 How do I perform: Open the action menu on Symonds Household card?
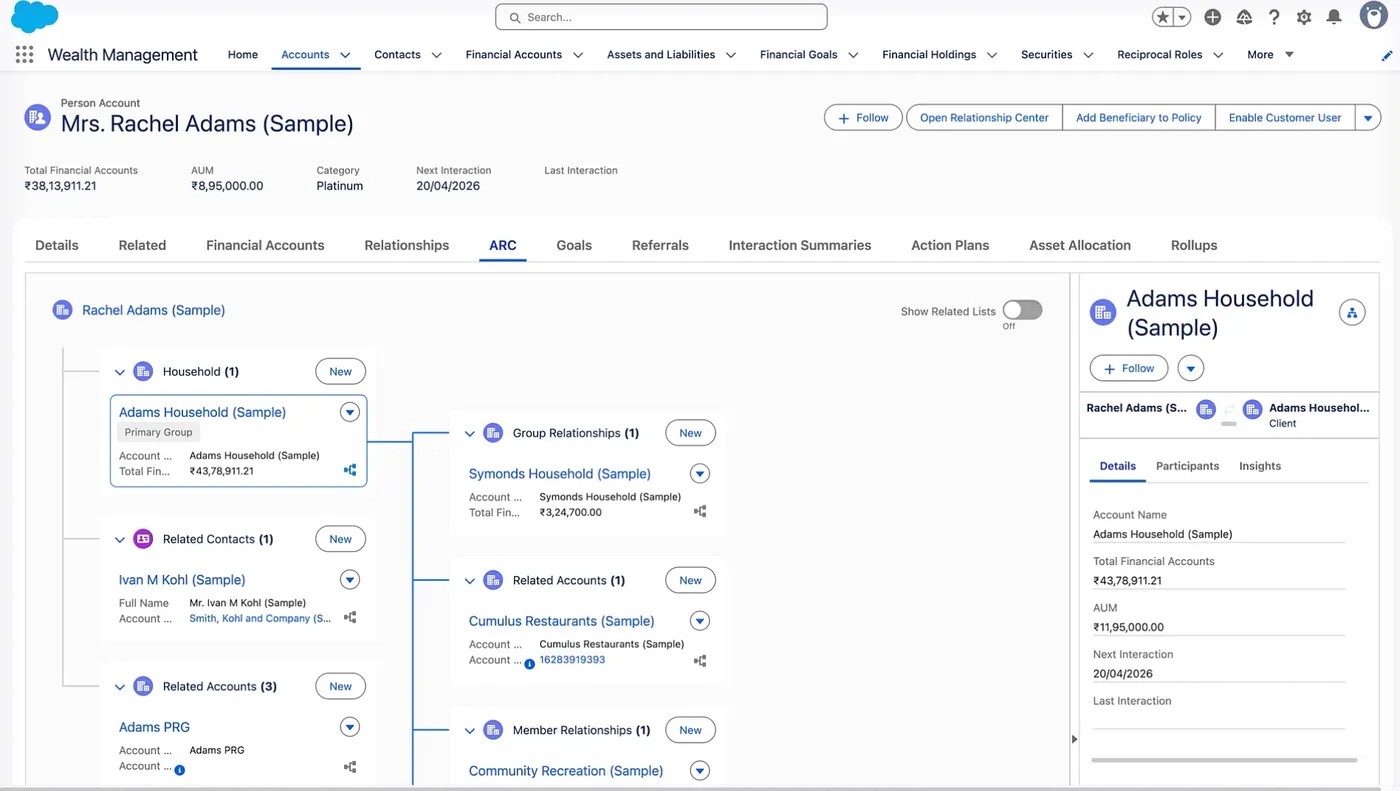[x=700, y=474]
